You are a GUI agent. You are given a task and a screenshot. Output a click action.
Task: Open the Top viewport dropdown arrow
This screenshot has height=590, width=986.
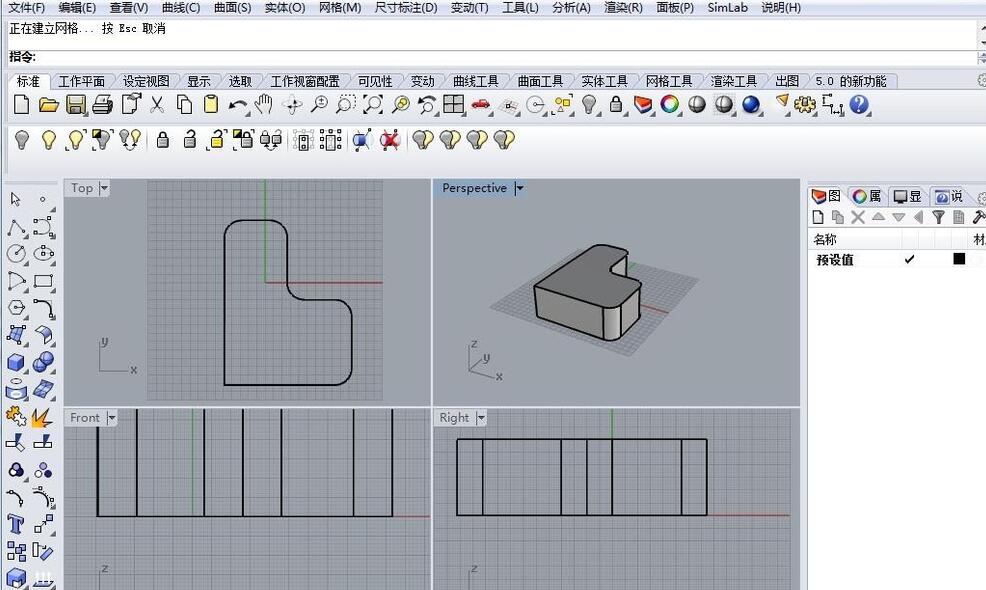(x=104, y=187)
